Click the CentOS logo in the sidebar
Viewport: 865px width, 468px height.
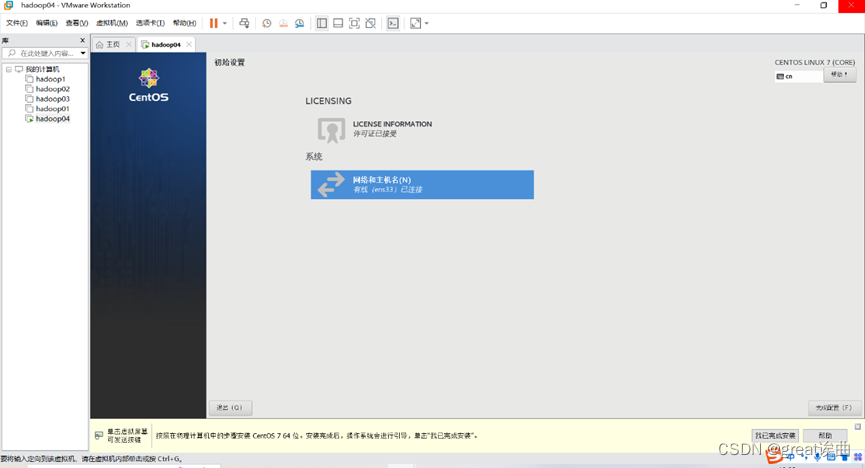tap(148, 86)
